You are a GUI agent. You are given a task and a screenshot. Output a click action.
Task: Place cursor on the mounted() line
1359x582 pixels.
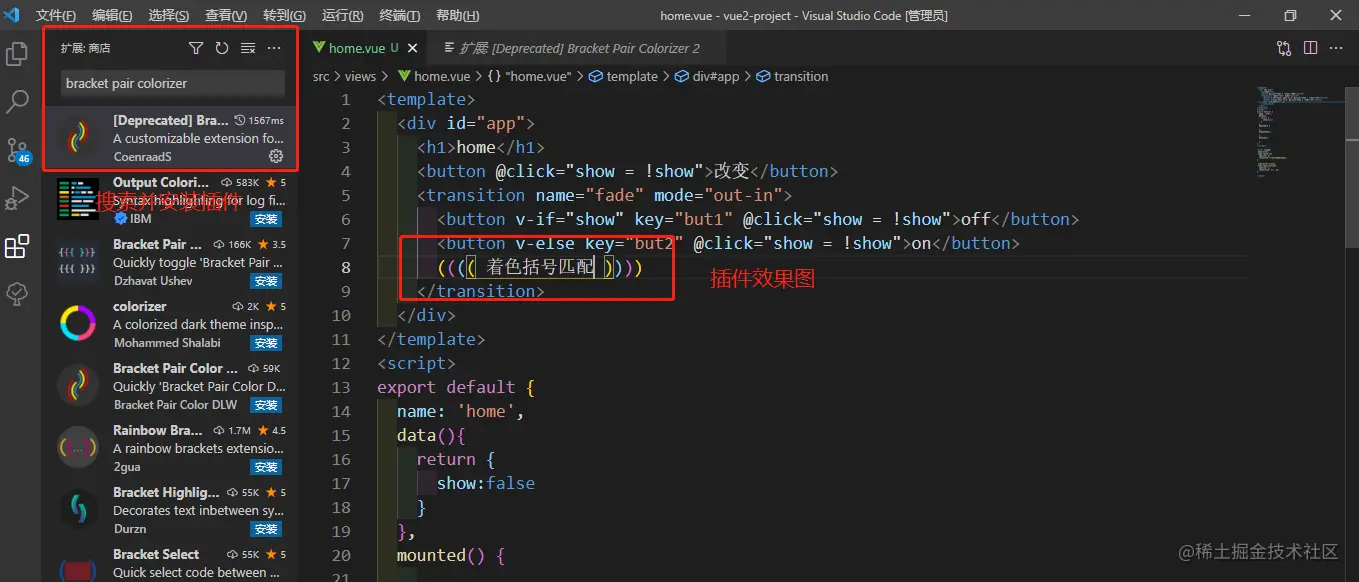451,555
